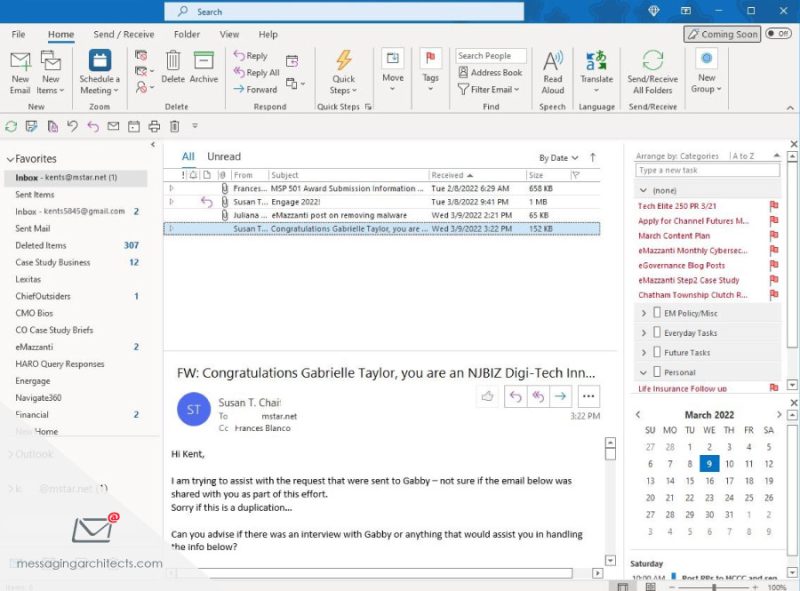Archive the selected message
Image resolution: width=800 pixels, height=591 pixels.
204,62
